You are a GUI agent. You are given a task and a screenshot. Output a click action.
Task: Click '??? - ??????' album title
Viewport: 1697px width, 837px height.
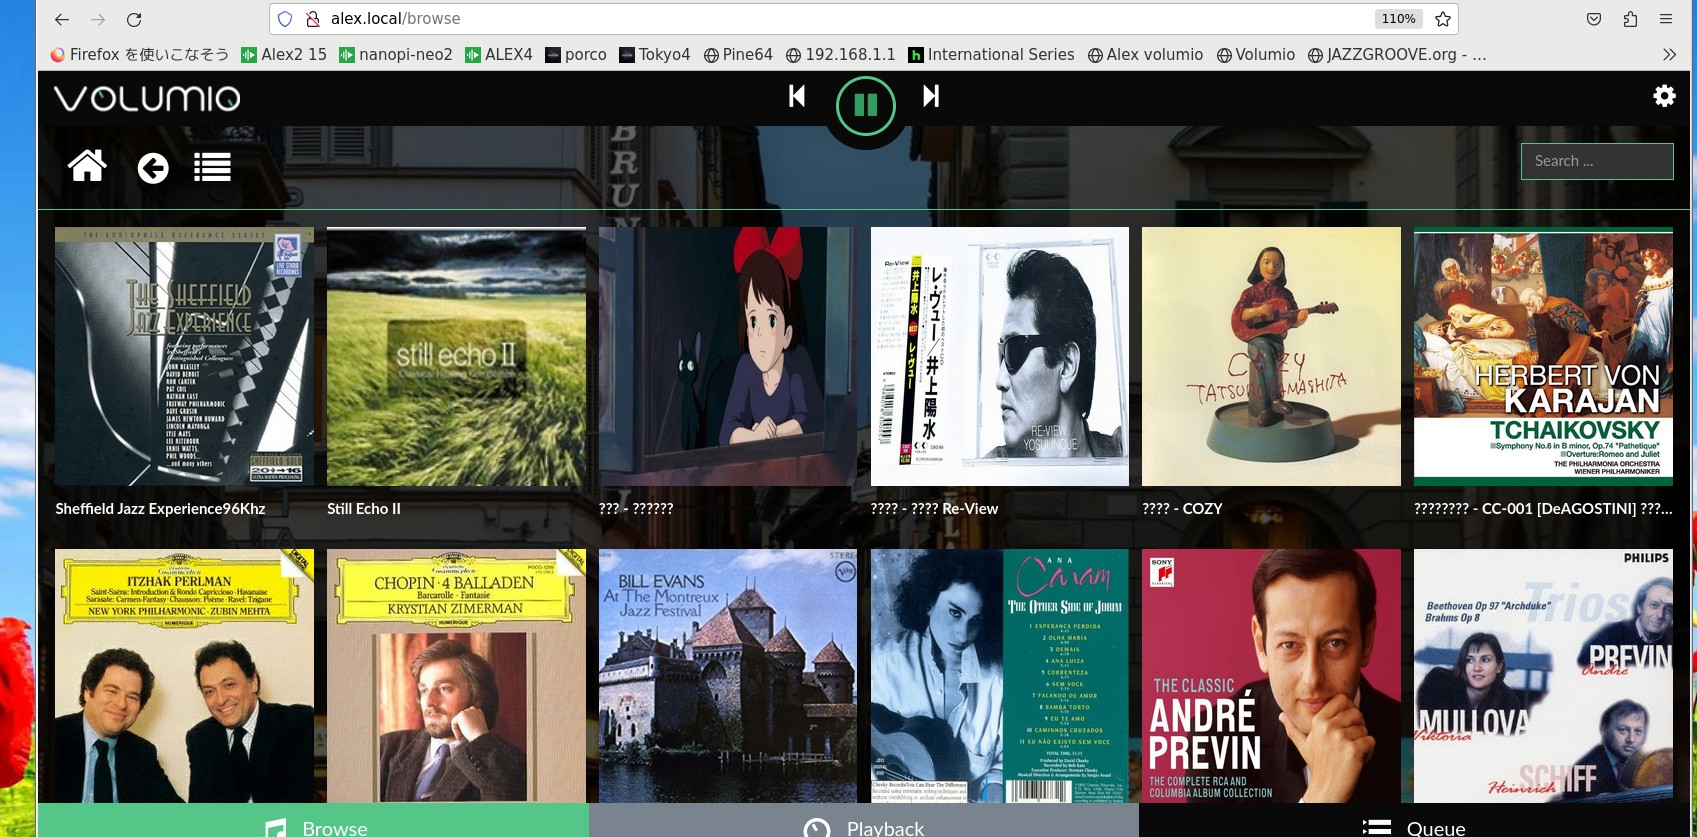point(636,509)
